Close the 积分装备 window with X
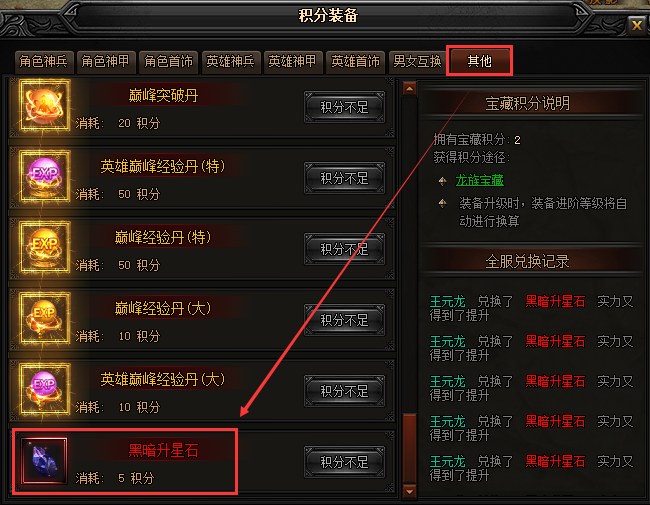The width and height of the screenshot is (650, 505). pyautogui.click(x=636, y=26)
